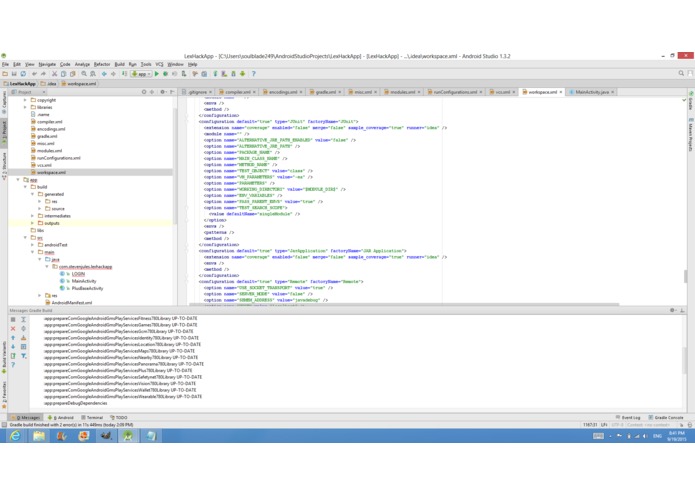The height and width of the screenshot is (494, 695).
Task: Open the Tools menu
Action: pos(146,65)
